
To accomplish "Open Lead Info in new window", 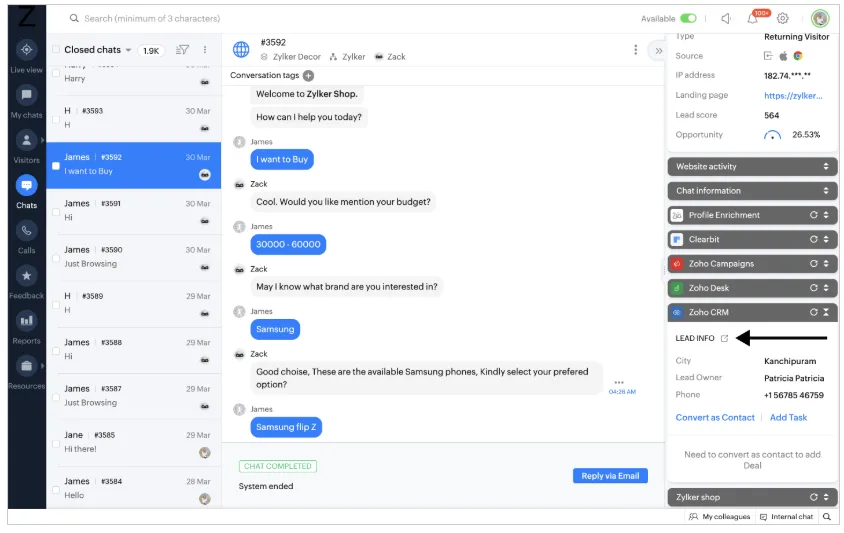I will (x=725, y=339).
